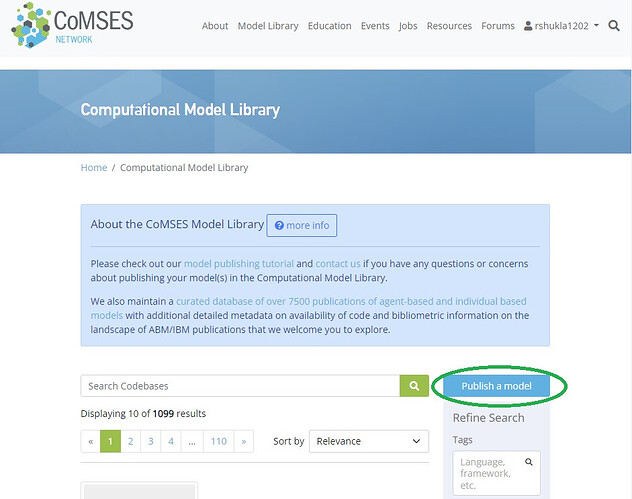The height and width of the screenshot is (499, 632).
Task: Focus the Tags language framework input
Action: (496, 473)
